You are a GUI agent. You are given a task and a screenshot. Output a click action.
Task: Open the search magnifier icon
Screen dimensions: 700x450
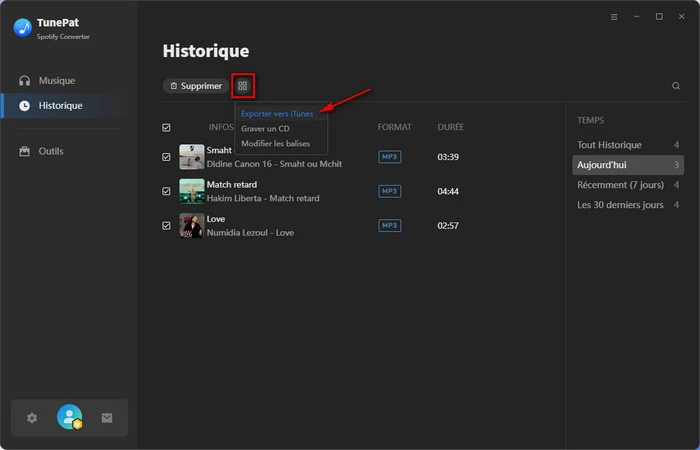click(676, 86)
